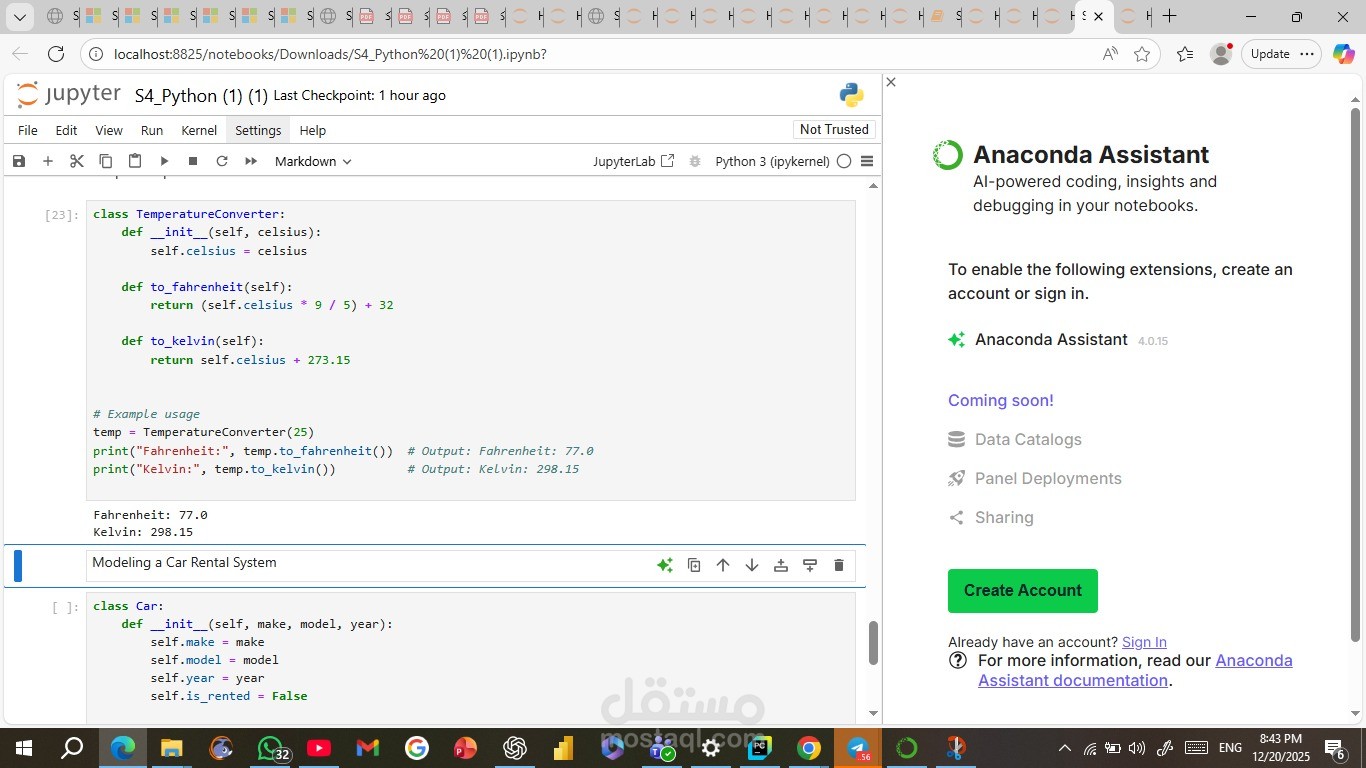Cut the selected cell with scissors icon

(76, 161)
